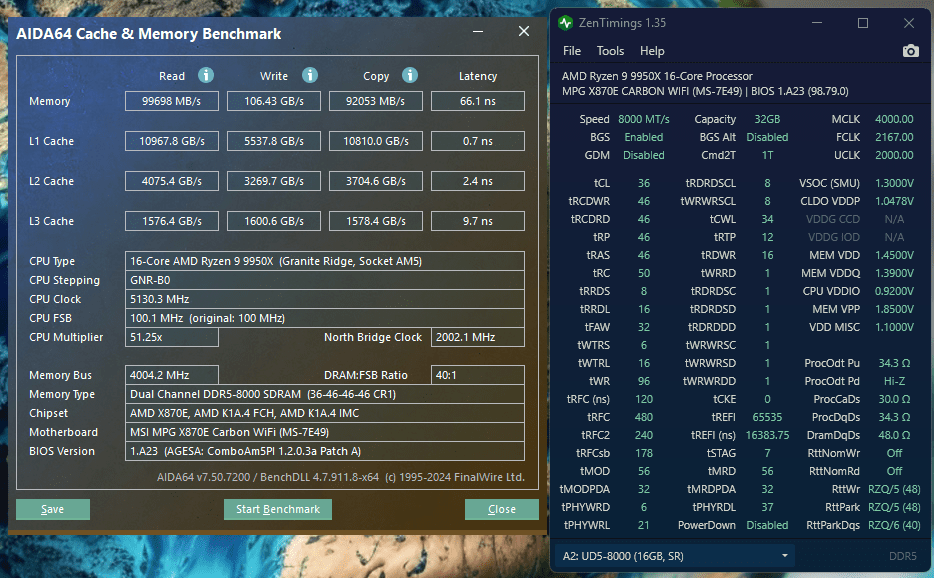Click the UCLK value 2000.00
This screenshot has width=934, height=578.
[x=894, y=155]
